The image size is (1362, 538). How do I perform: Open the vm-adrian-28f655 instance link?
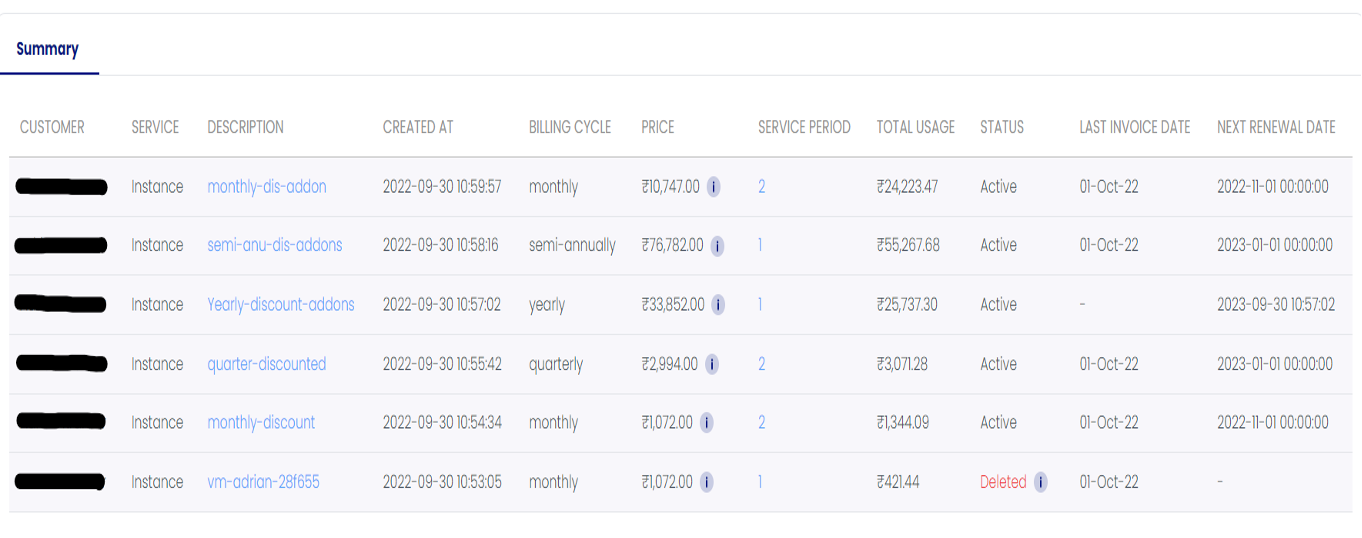264,482
